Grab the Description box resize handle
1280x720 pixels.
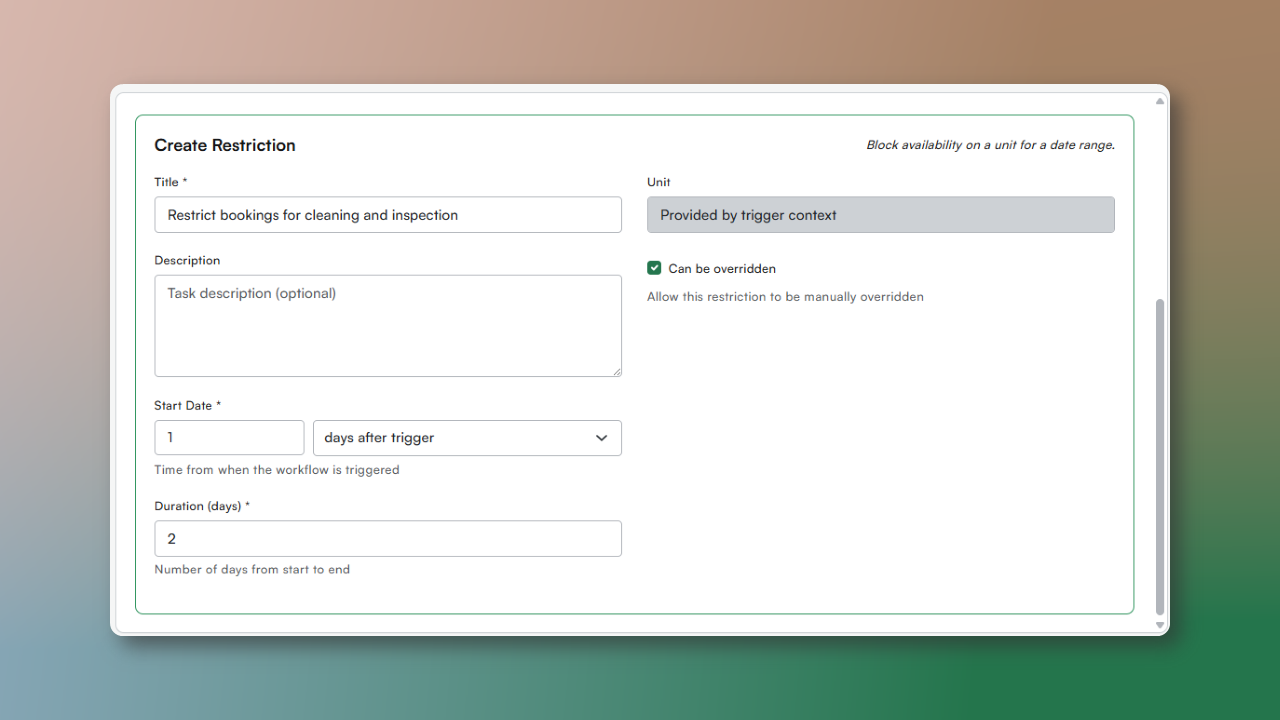point(616,371)
